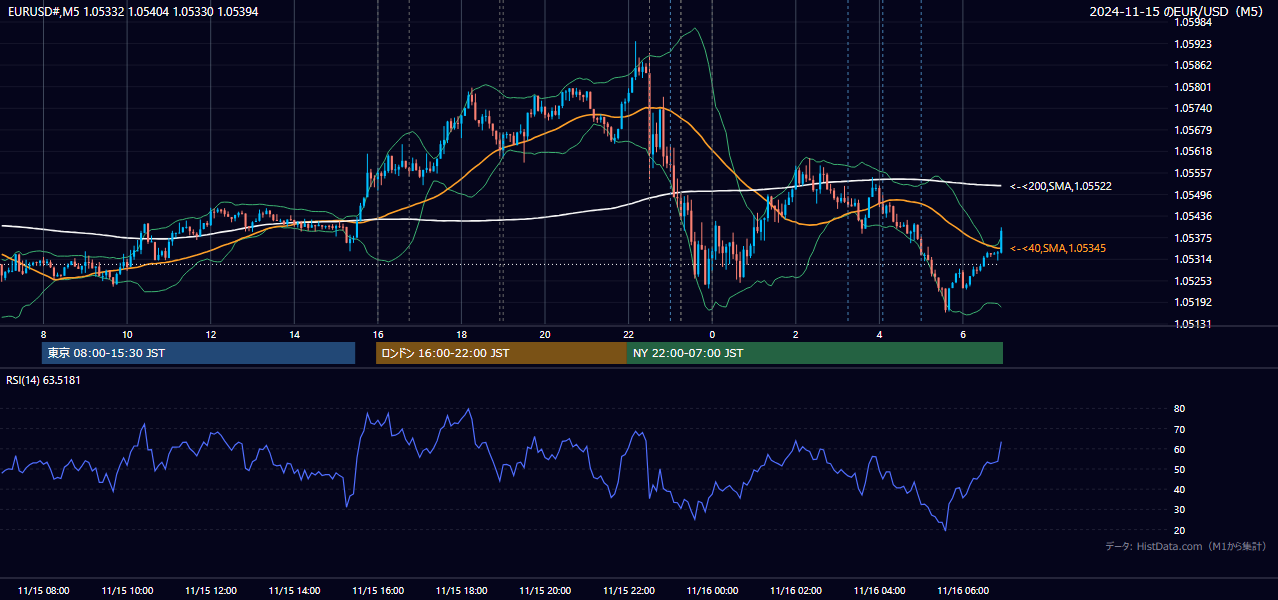Click the RSI 30 level label

(x=1179, y=510)
